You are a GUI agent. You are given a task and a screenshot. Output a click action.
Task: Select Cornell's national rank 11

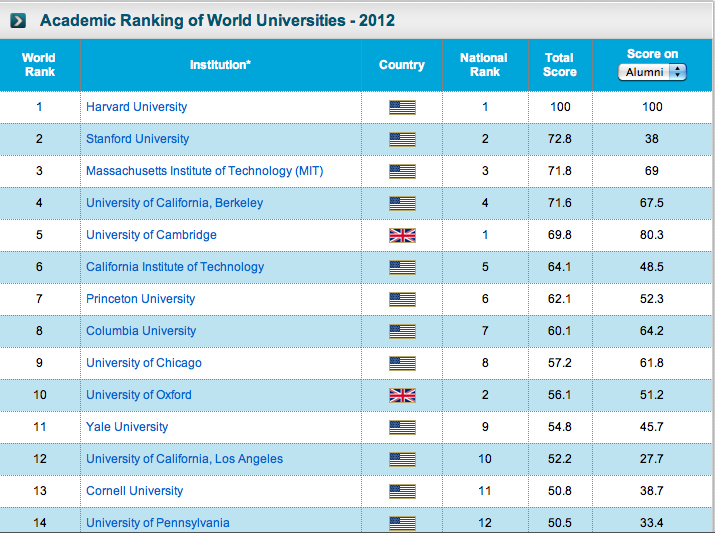coord(485,491)
